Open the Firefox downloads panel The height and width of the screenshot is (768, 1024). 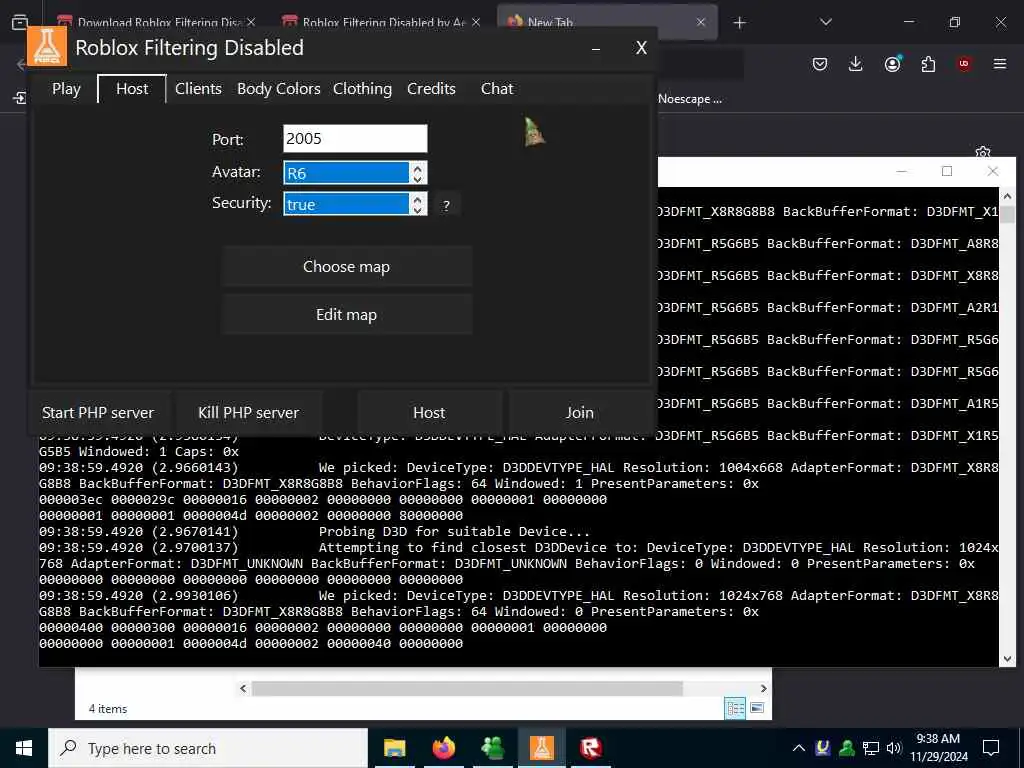(856, 64)
